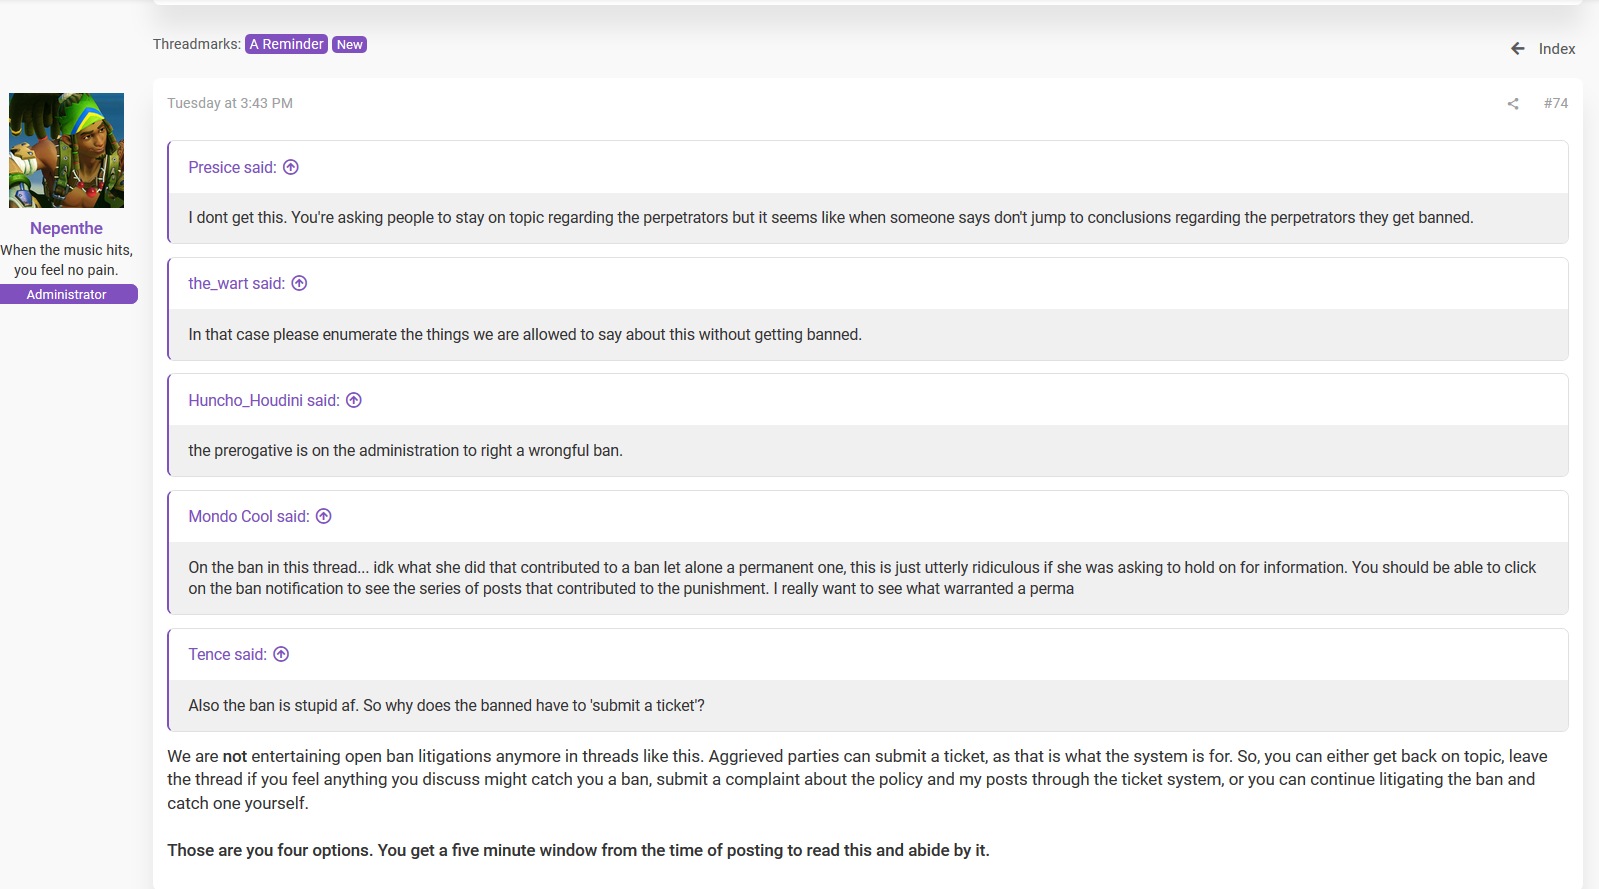Click the Tence quote jump arrow icon
The height and width of the screenshot is (889, 1599).
281,654
